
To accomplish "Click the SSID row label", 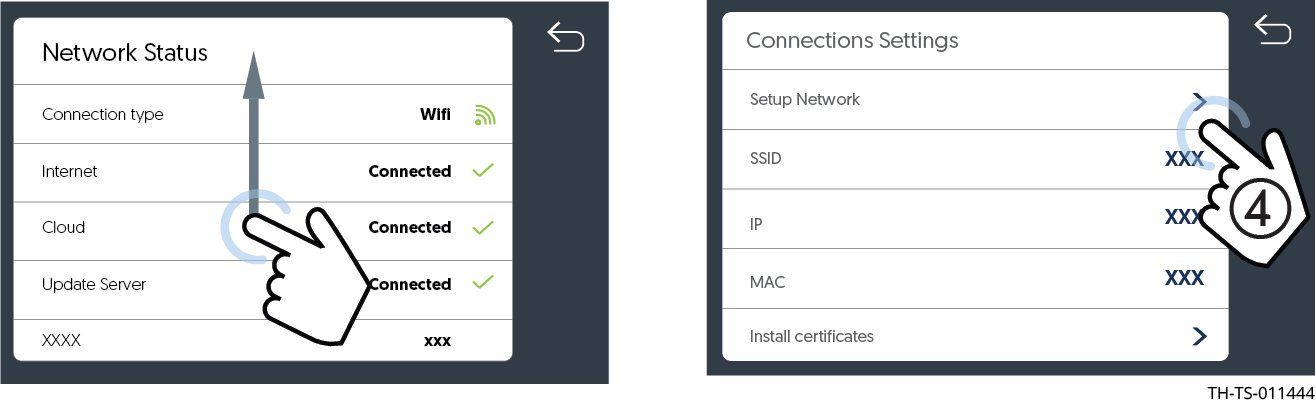I will click(x=766, y=158).
